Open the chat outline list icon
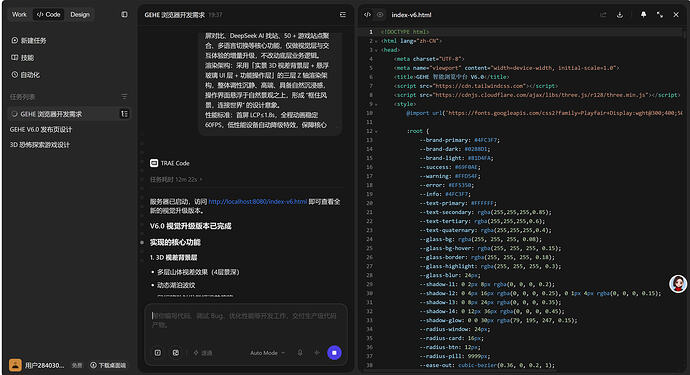The height and width of the screenshot is (375, 690). pyautogui.click(x=343, y=15)
